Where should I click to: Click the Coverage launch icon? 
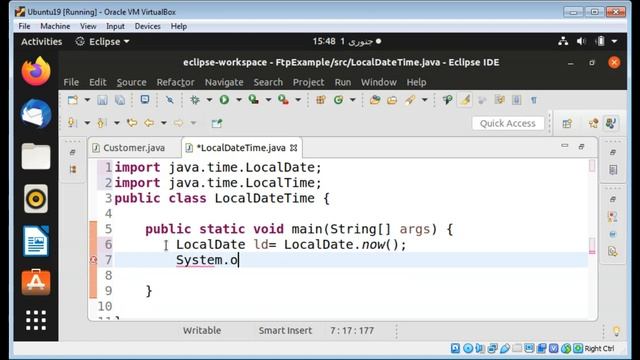(253, 100)
